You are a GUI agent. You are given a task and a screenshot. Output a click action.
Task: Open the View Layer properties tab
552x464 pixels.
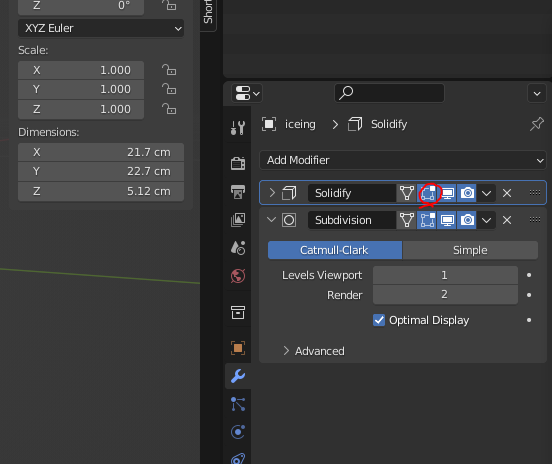coord(238,220)
